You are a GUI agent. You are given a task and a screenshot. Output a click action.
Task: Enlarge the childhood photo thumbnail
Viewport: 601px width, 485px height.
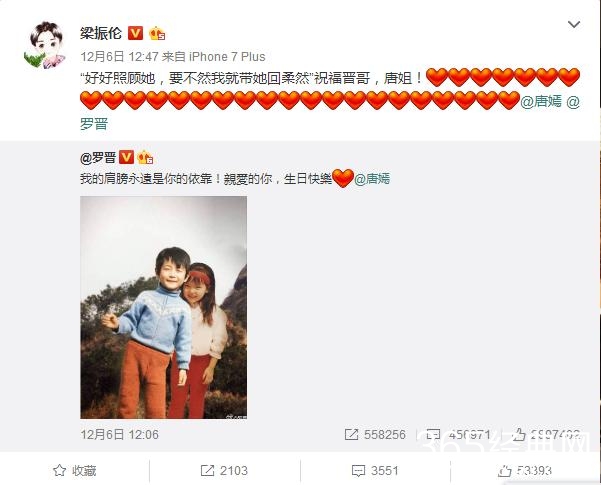coord(164,307)
